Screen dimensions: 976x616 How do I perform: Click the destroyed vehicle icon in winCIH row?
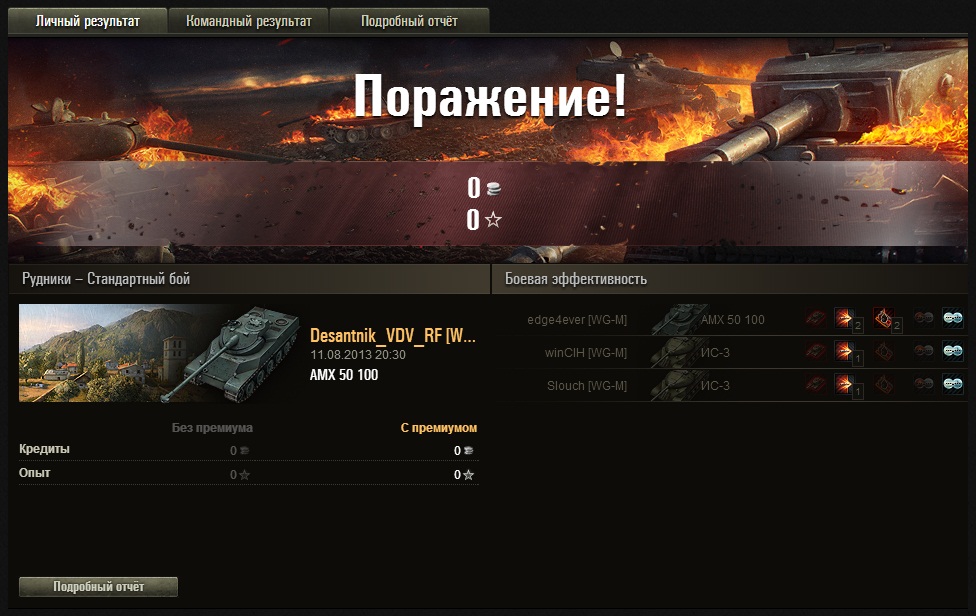[815, 352]
